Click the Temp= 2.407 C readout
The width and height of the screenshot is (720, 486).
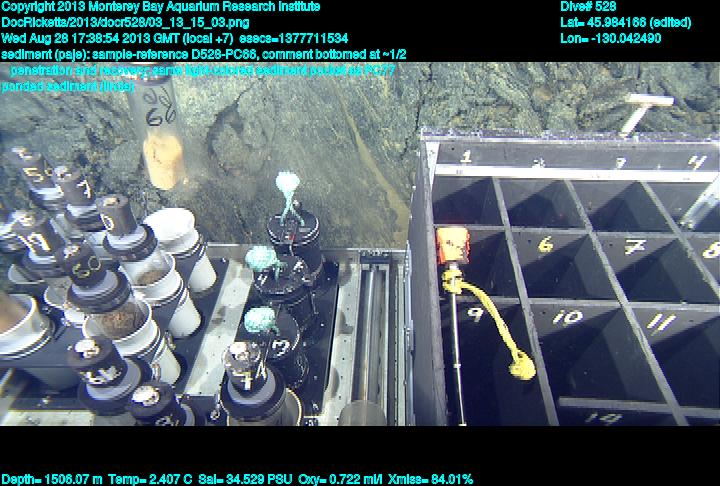tap(150, 479)
